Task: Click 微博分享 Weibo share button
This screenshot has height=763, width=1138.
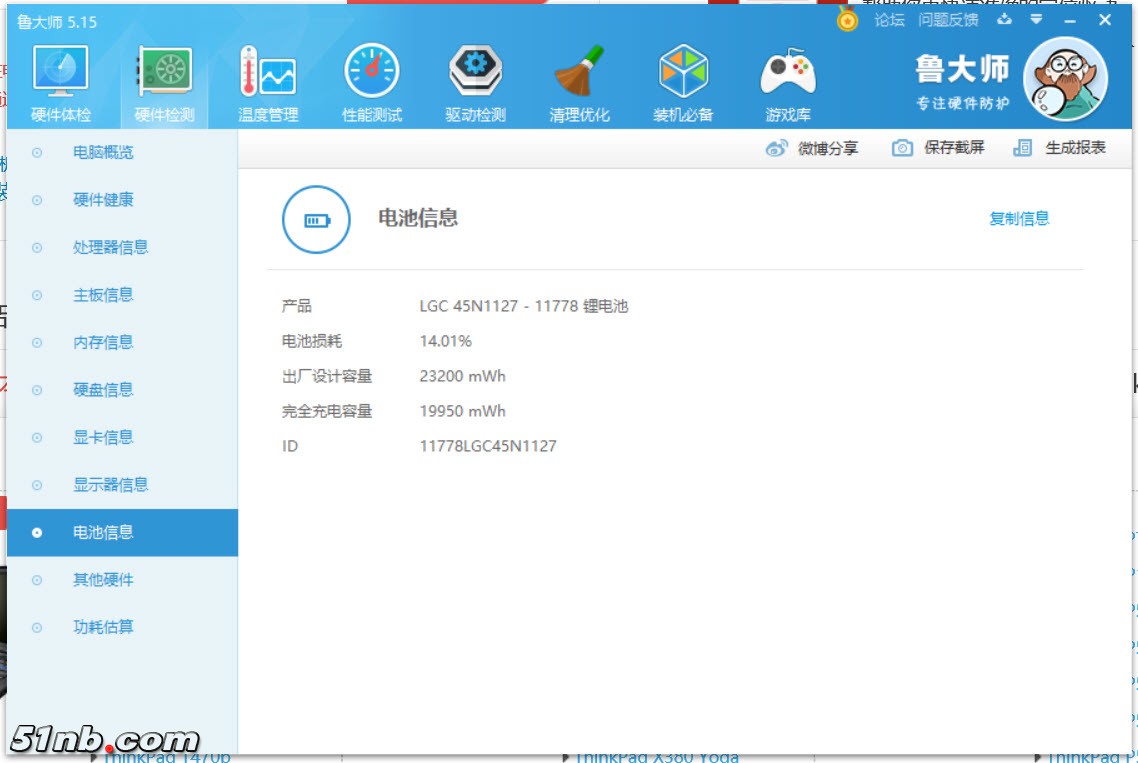Action: [812, 148]
